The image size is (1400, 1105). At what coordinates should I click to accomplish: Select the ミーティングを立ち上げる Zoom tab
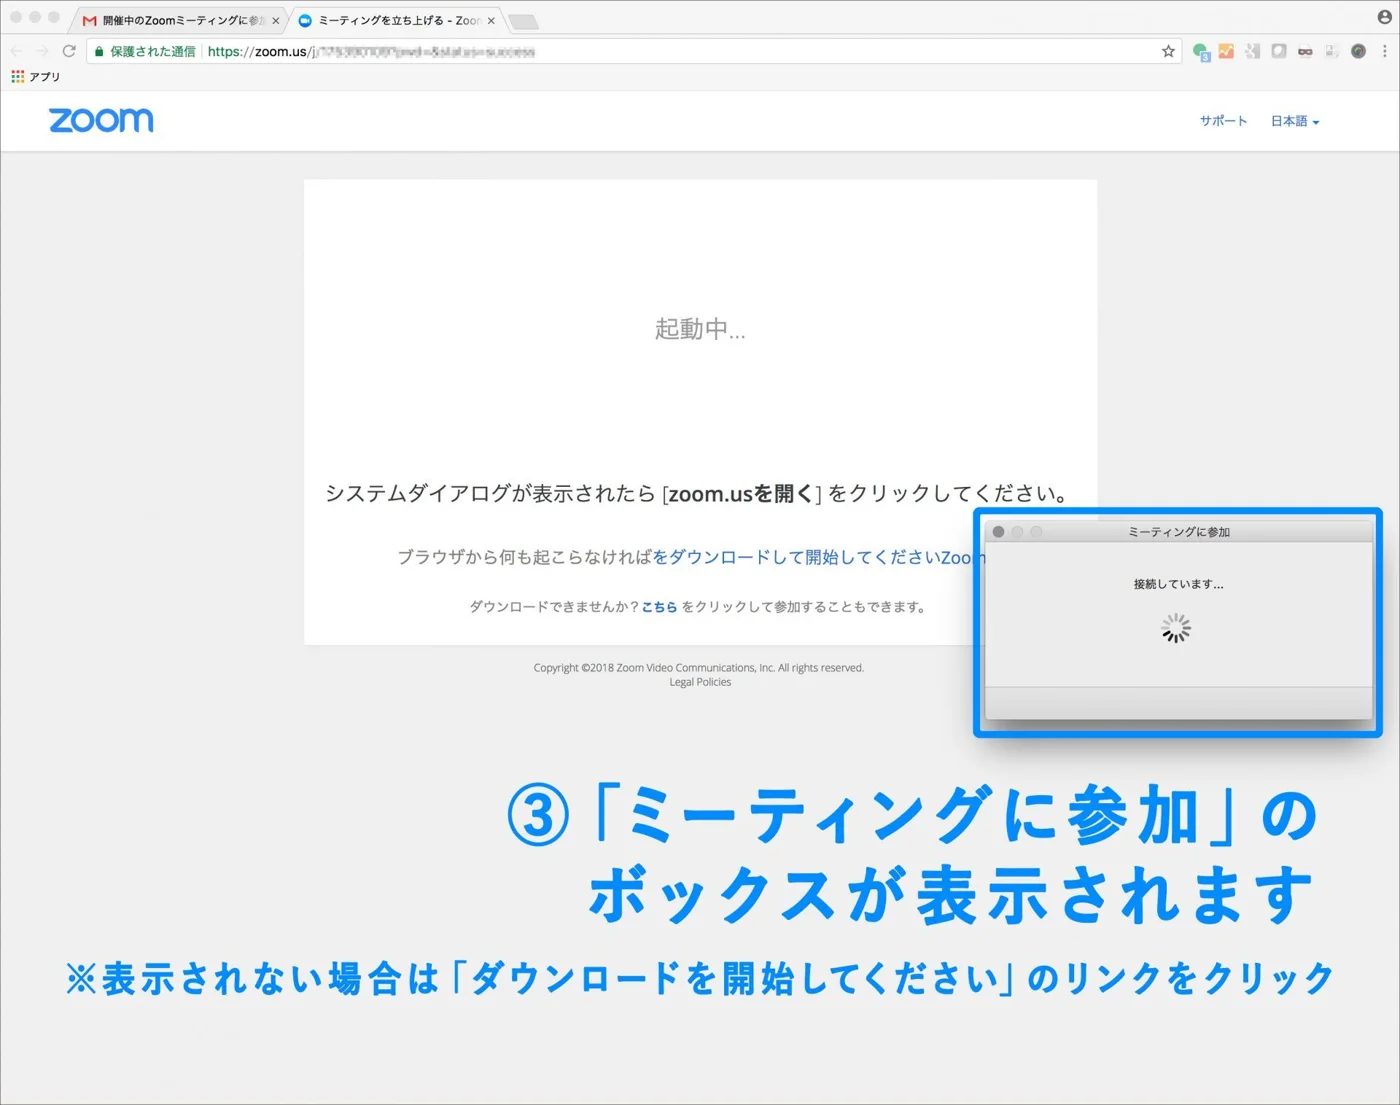tap(399, 20)
